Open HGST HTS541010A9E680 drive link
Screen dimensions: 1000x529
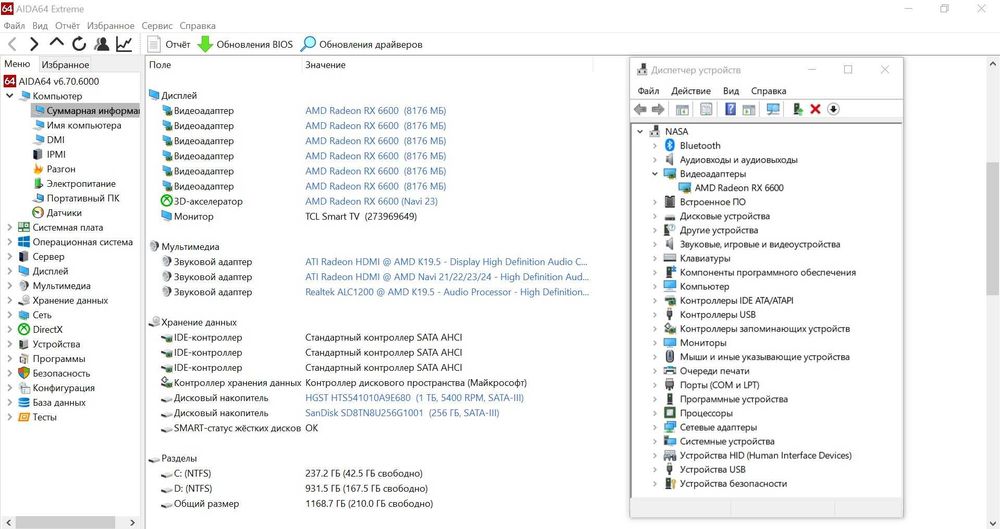click(414, 398)
